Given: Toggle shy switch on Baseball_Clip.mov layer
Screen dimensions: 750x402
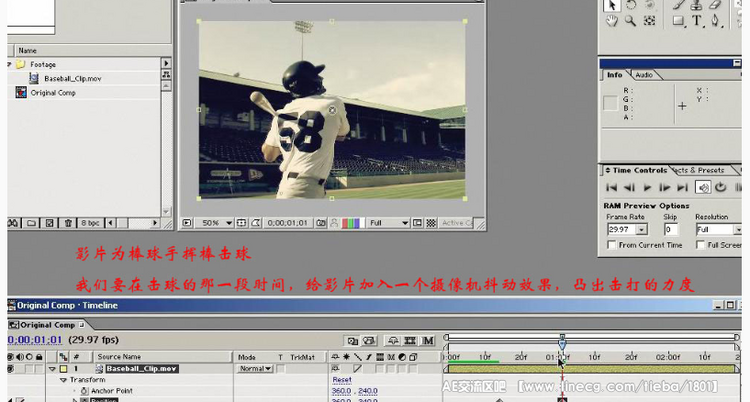Looking at the screenshot, I should (335, 369).
